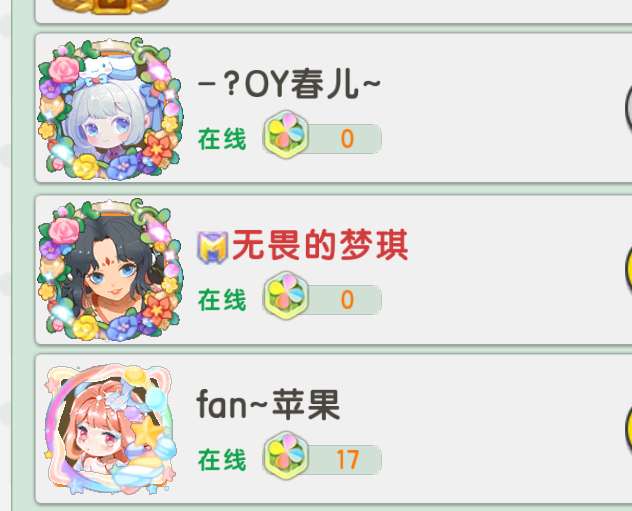Open avatar of player -?OY春儿~

tap(110, 108)
